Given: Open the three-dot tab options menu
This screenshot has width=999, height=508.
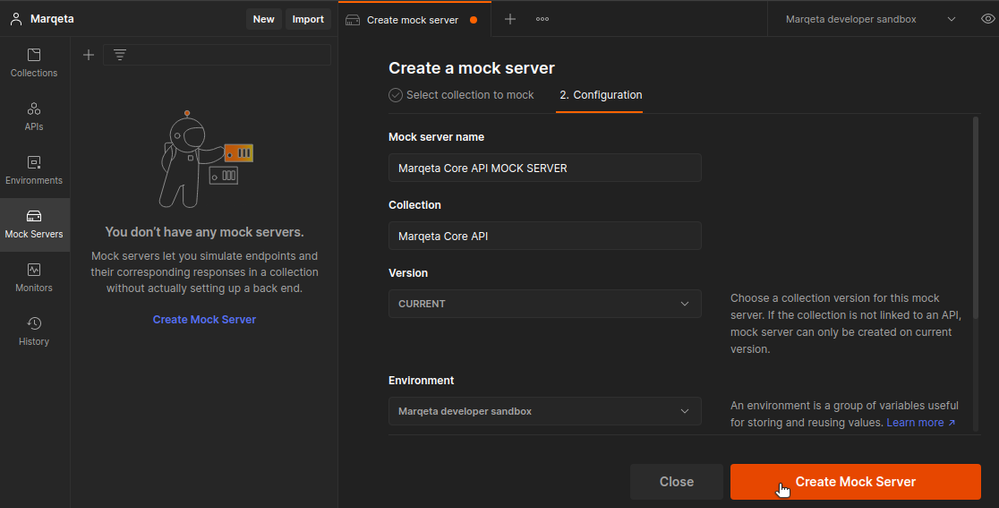Looking at the screenshot, I should [x=542, y=19].
